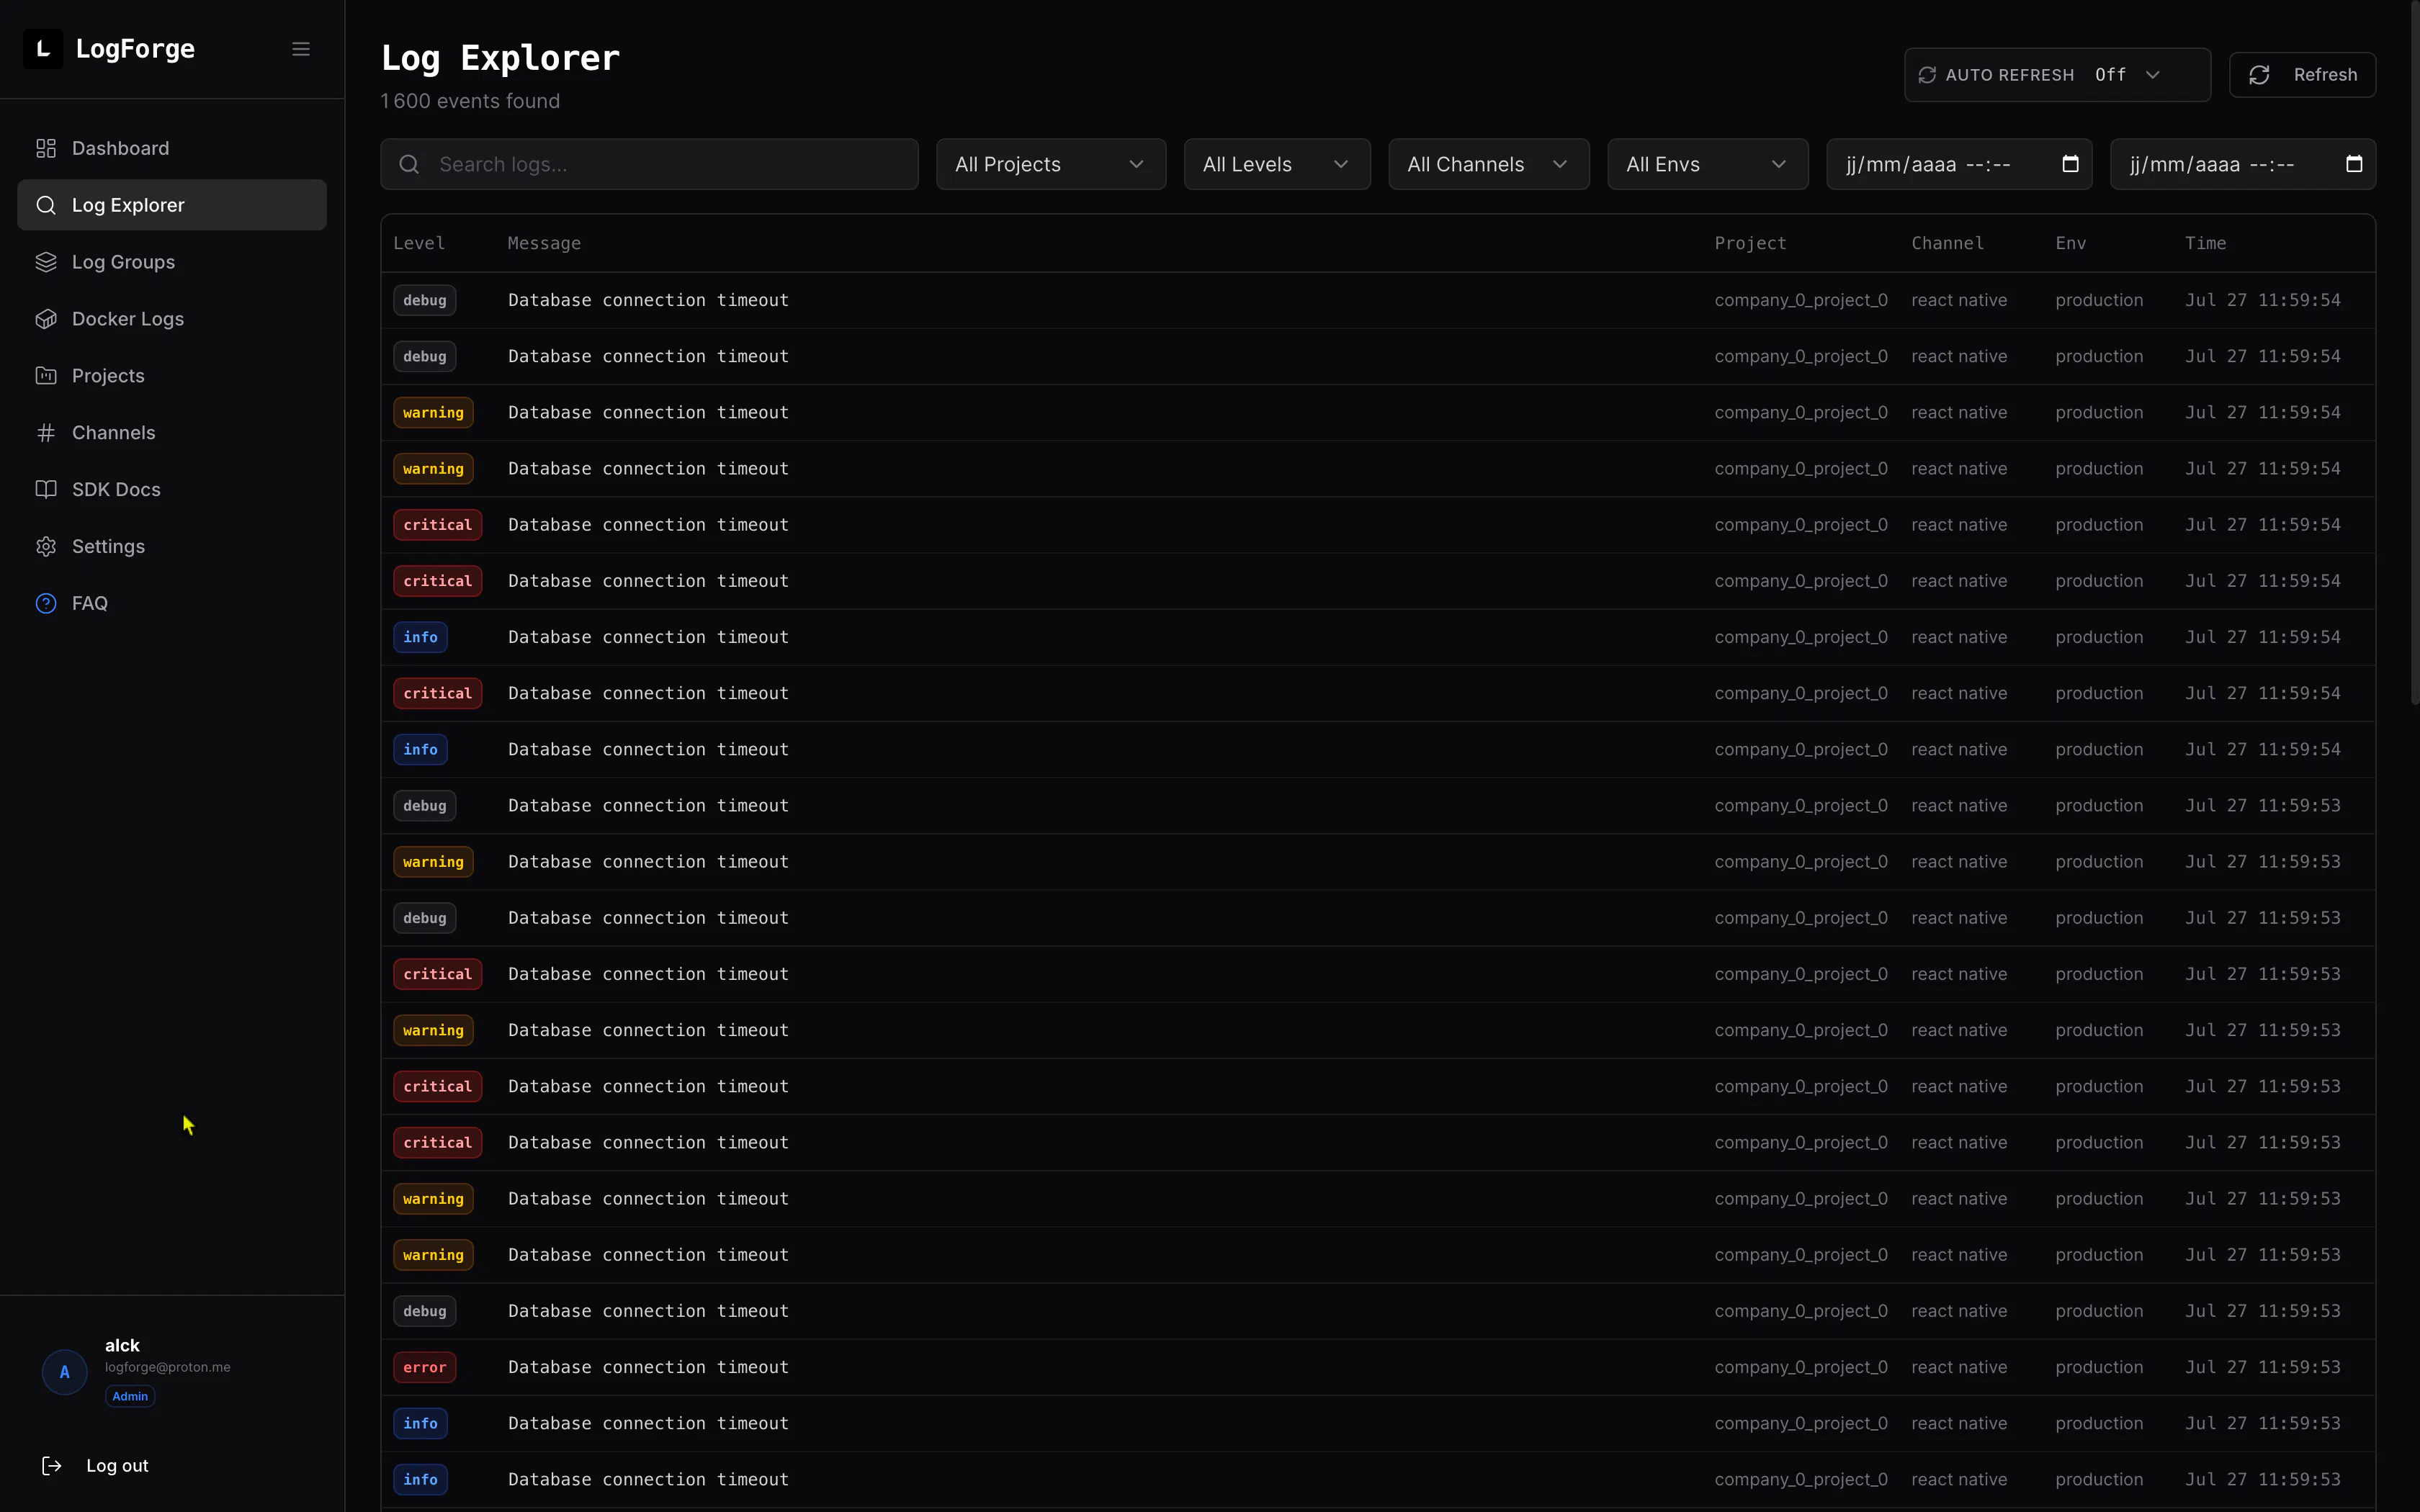Click the error level badge
Image resolution: width=2420 pixels, height=1512 pixels.
(425, 1367)
